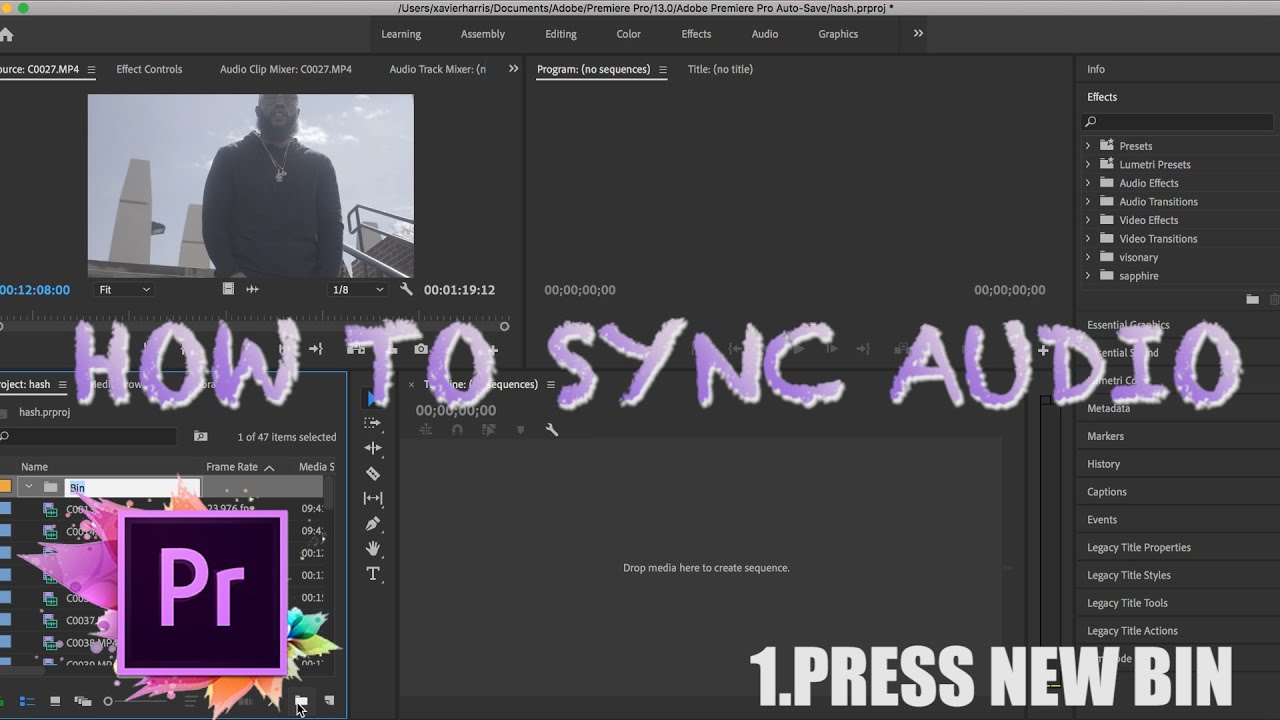The width and height of the screenshot is (1280, 720).
Task: Click the Export Frame camera icon
Action: click(421, 349)
